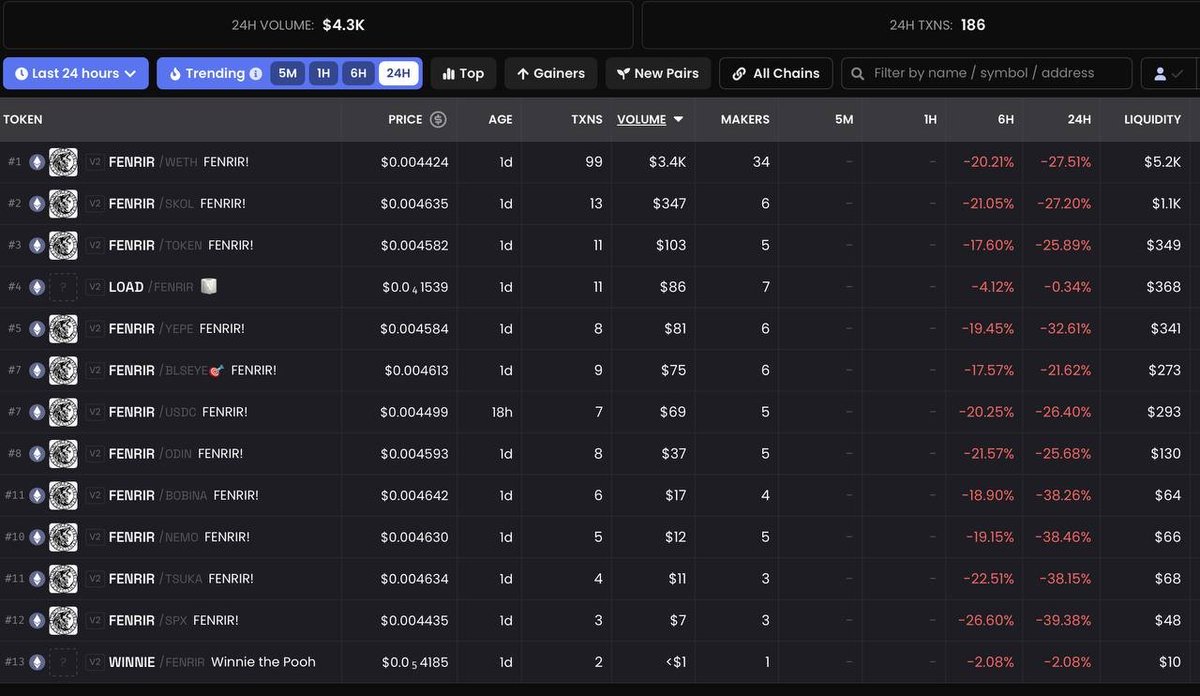Click the FENRIR logo in the FENRIR/SKOL row
Image resolution: width=1200 pixels, height=696 pixels.
[x=63, y=204]
